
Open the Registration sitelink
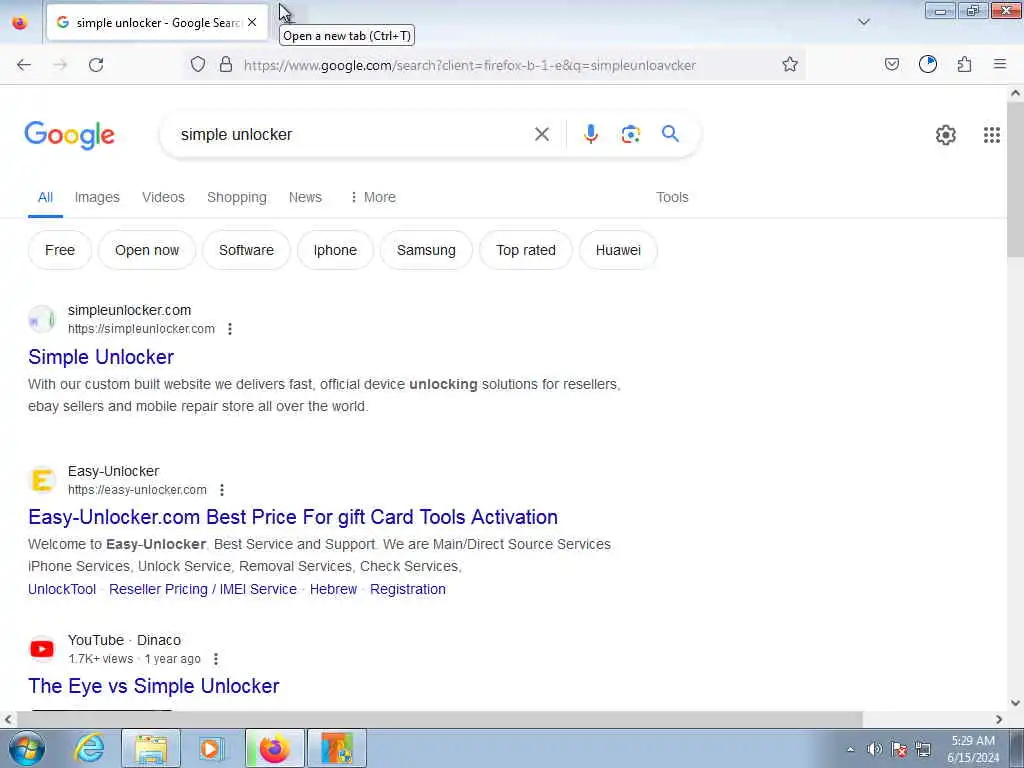408,589
